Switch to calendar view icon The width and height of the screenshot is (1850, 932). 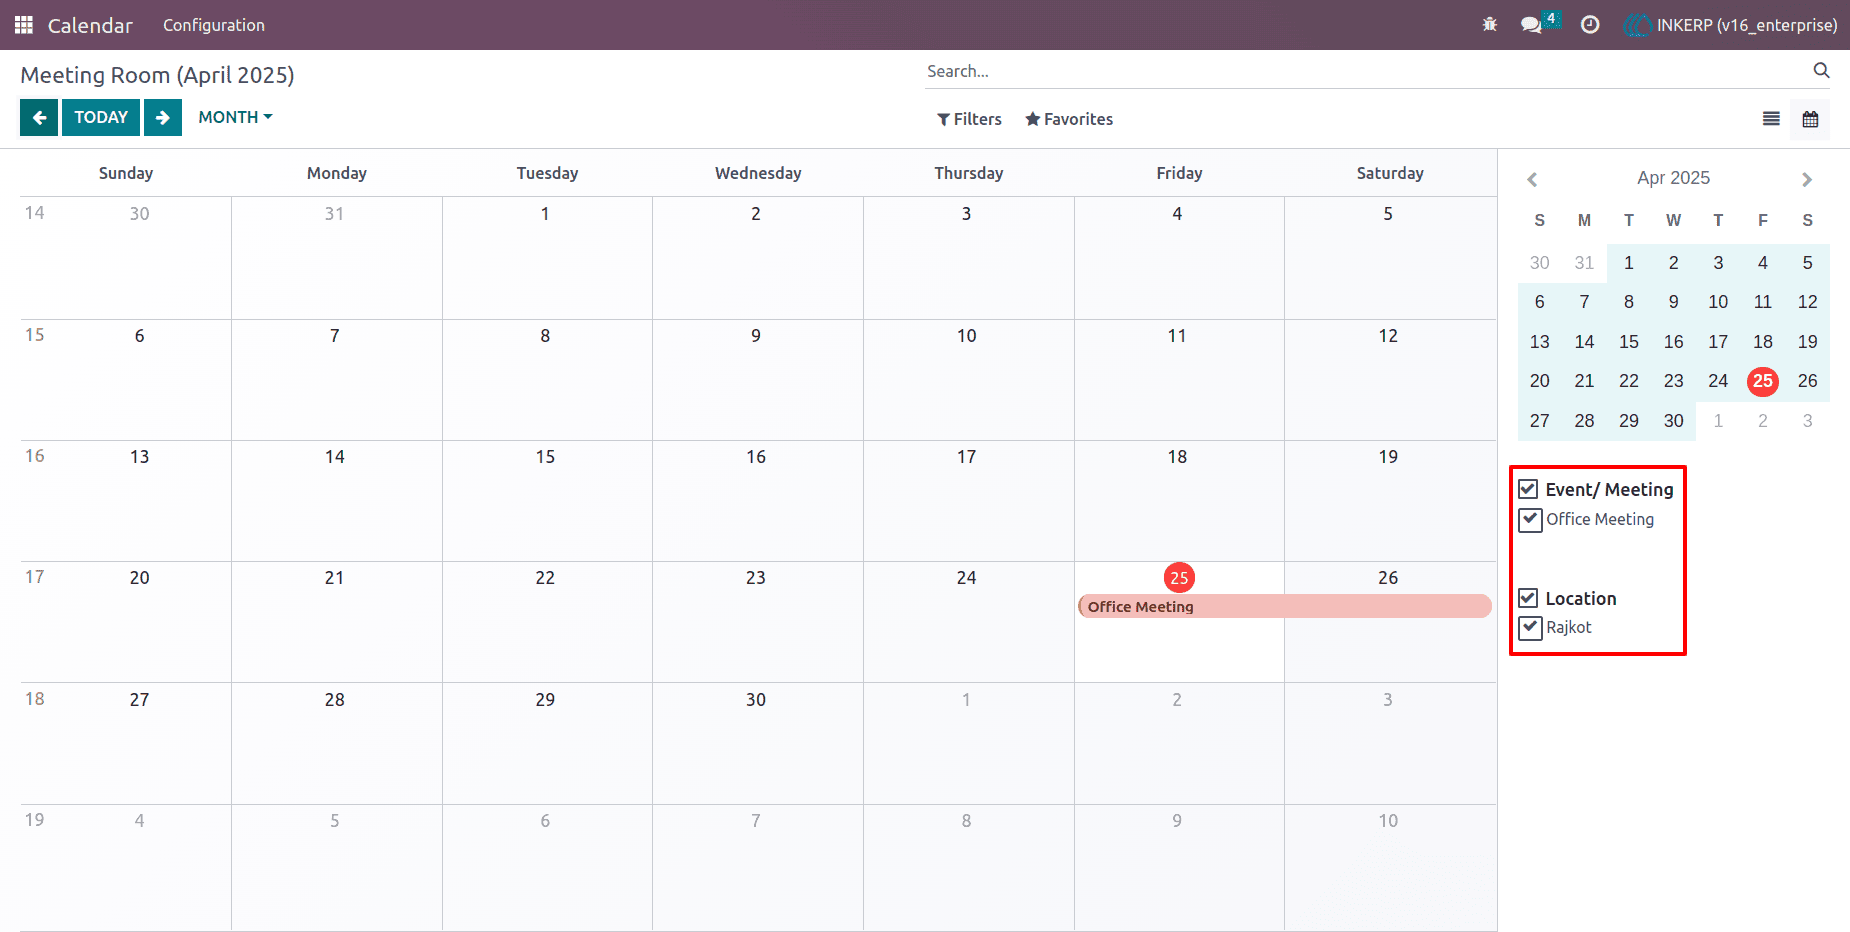[1810, 119]
